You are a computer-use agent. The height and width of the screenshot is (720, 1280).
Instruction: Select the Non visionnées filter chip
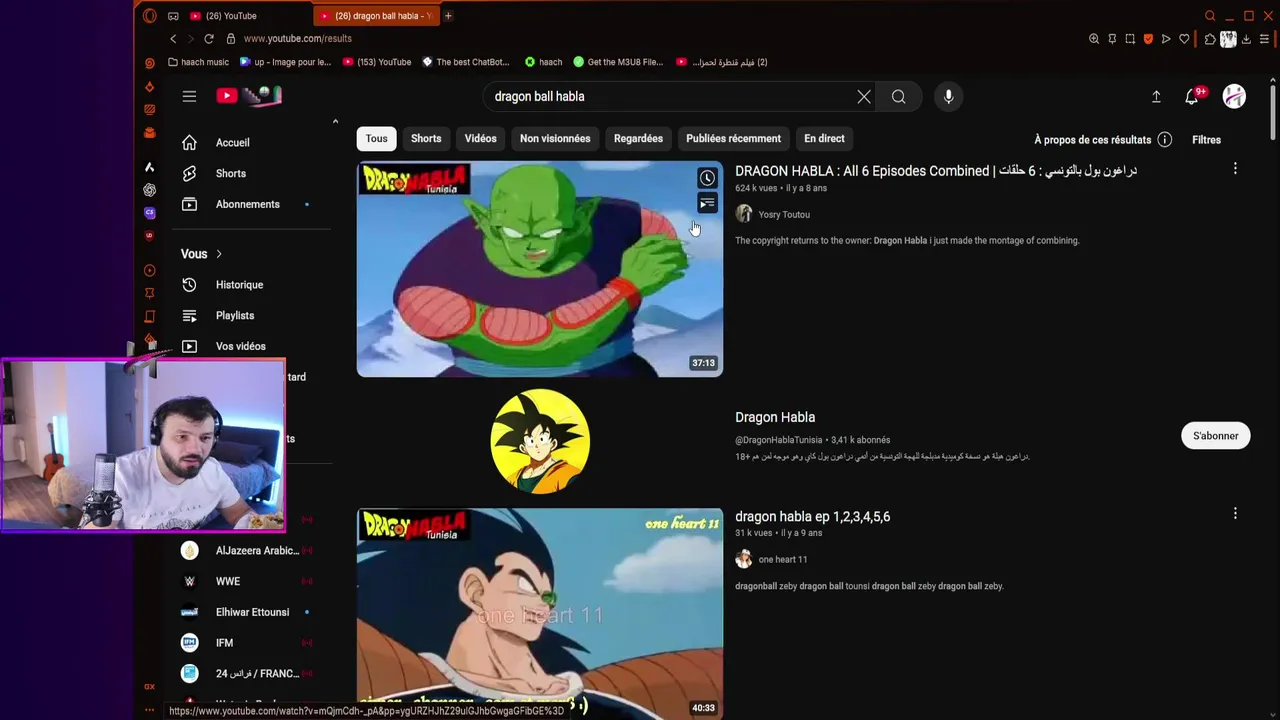click(555, 139)
